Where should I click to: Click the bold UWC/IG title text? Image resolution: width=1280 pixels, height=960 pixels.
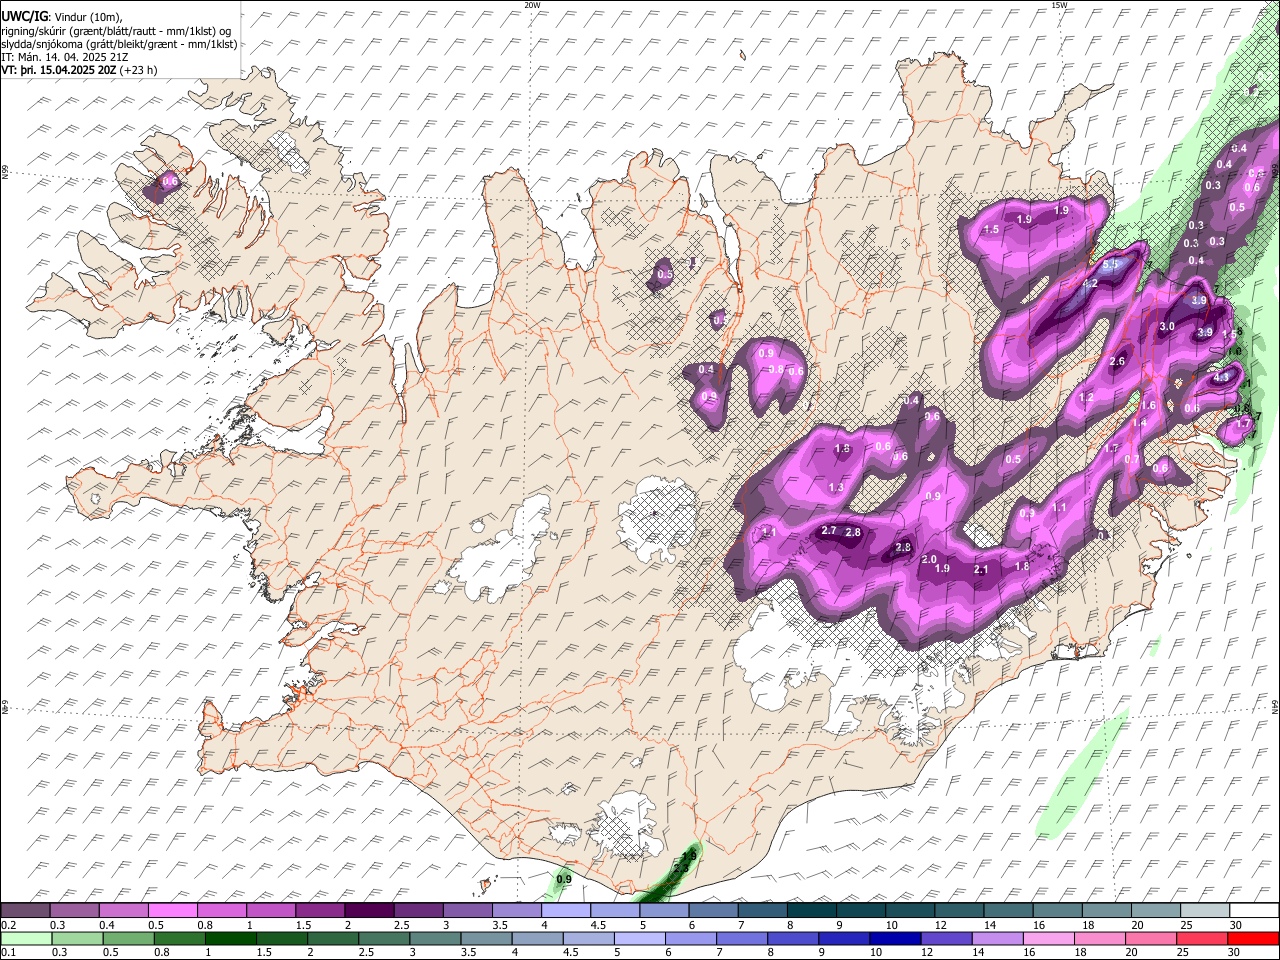coord(24,16)
